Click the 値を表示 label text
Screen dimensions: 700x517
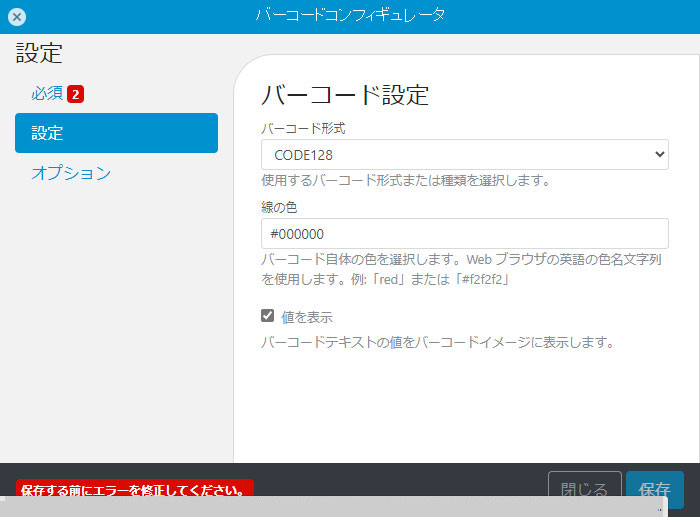coord(307,317)
